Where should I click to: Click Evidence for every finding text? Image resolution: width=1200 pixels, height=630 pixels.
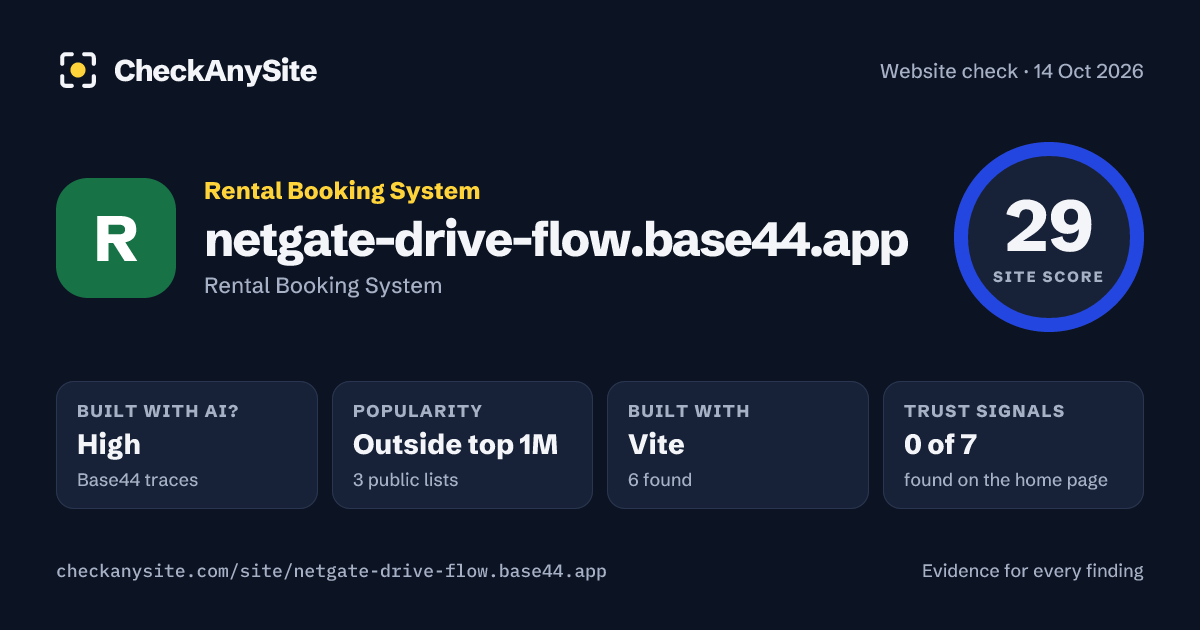(1032, 571)
